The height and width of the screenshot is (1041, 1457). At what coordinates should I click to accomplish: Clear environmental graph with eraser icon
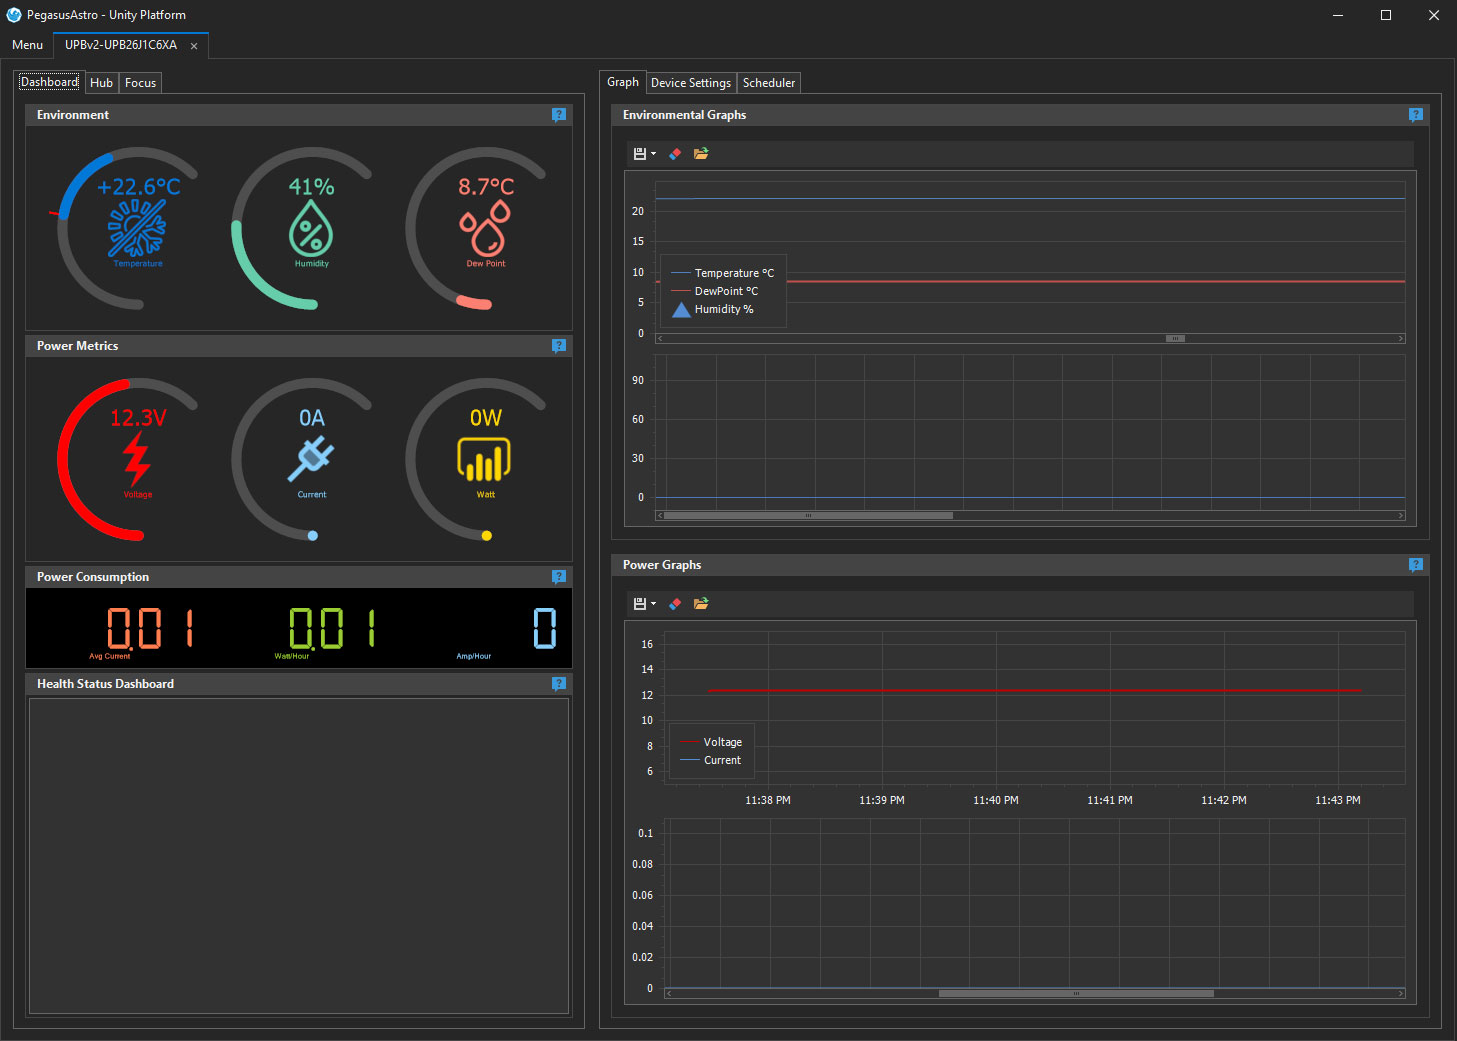(675, 154)
